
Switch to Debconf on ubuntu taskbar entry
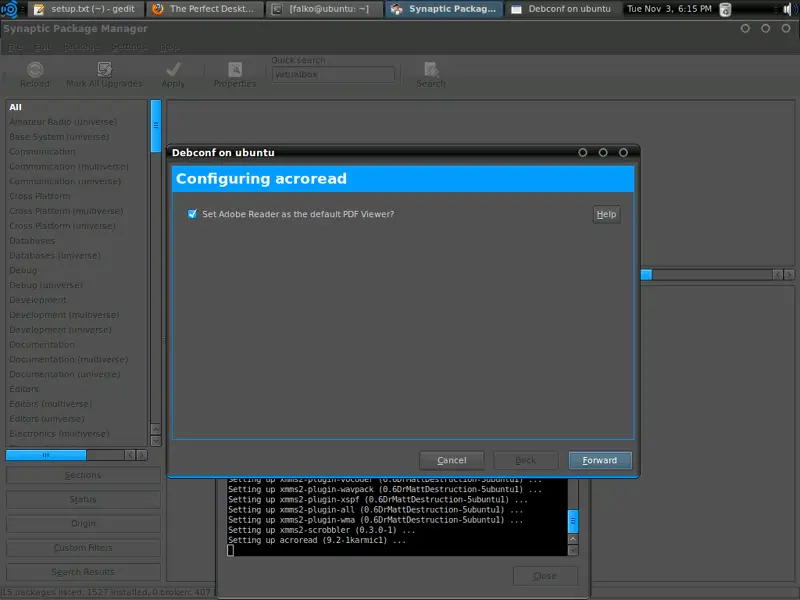[x=562, y=9]
